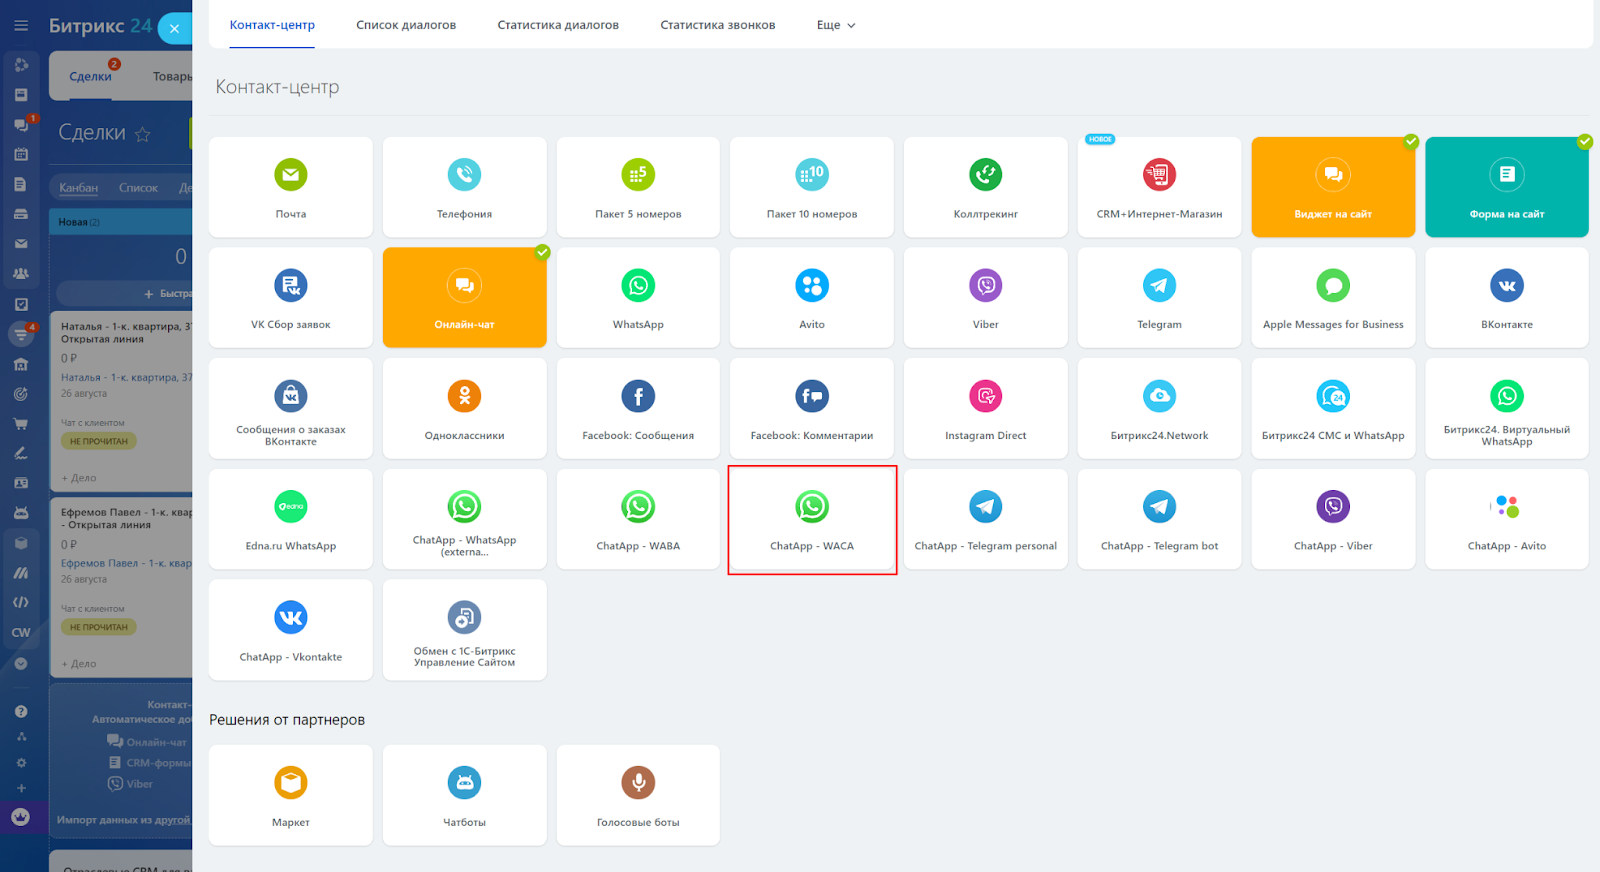Switch to Список view in background

(138, 188)
